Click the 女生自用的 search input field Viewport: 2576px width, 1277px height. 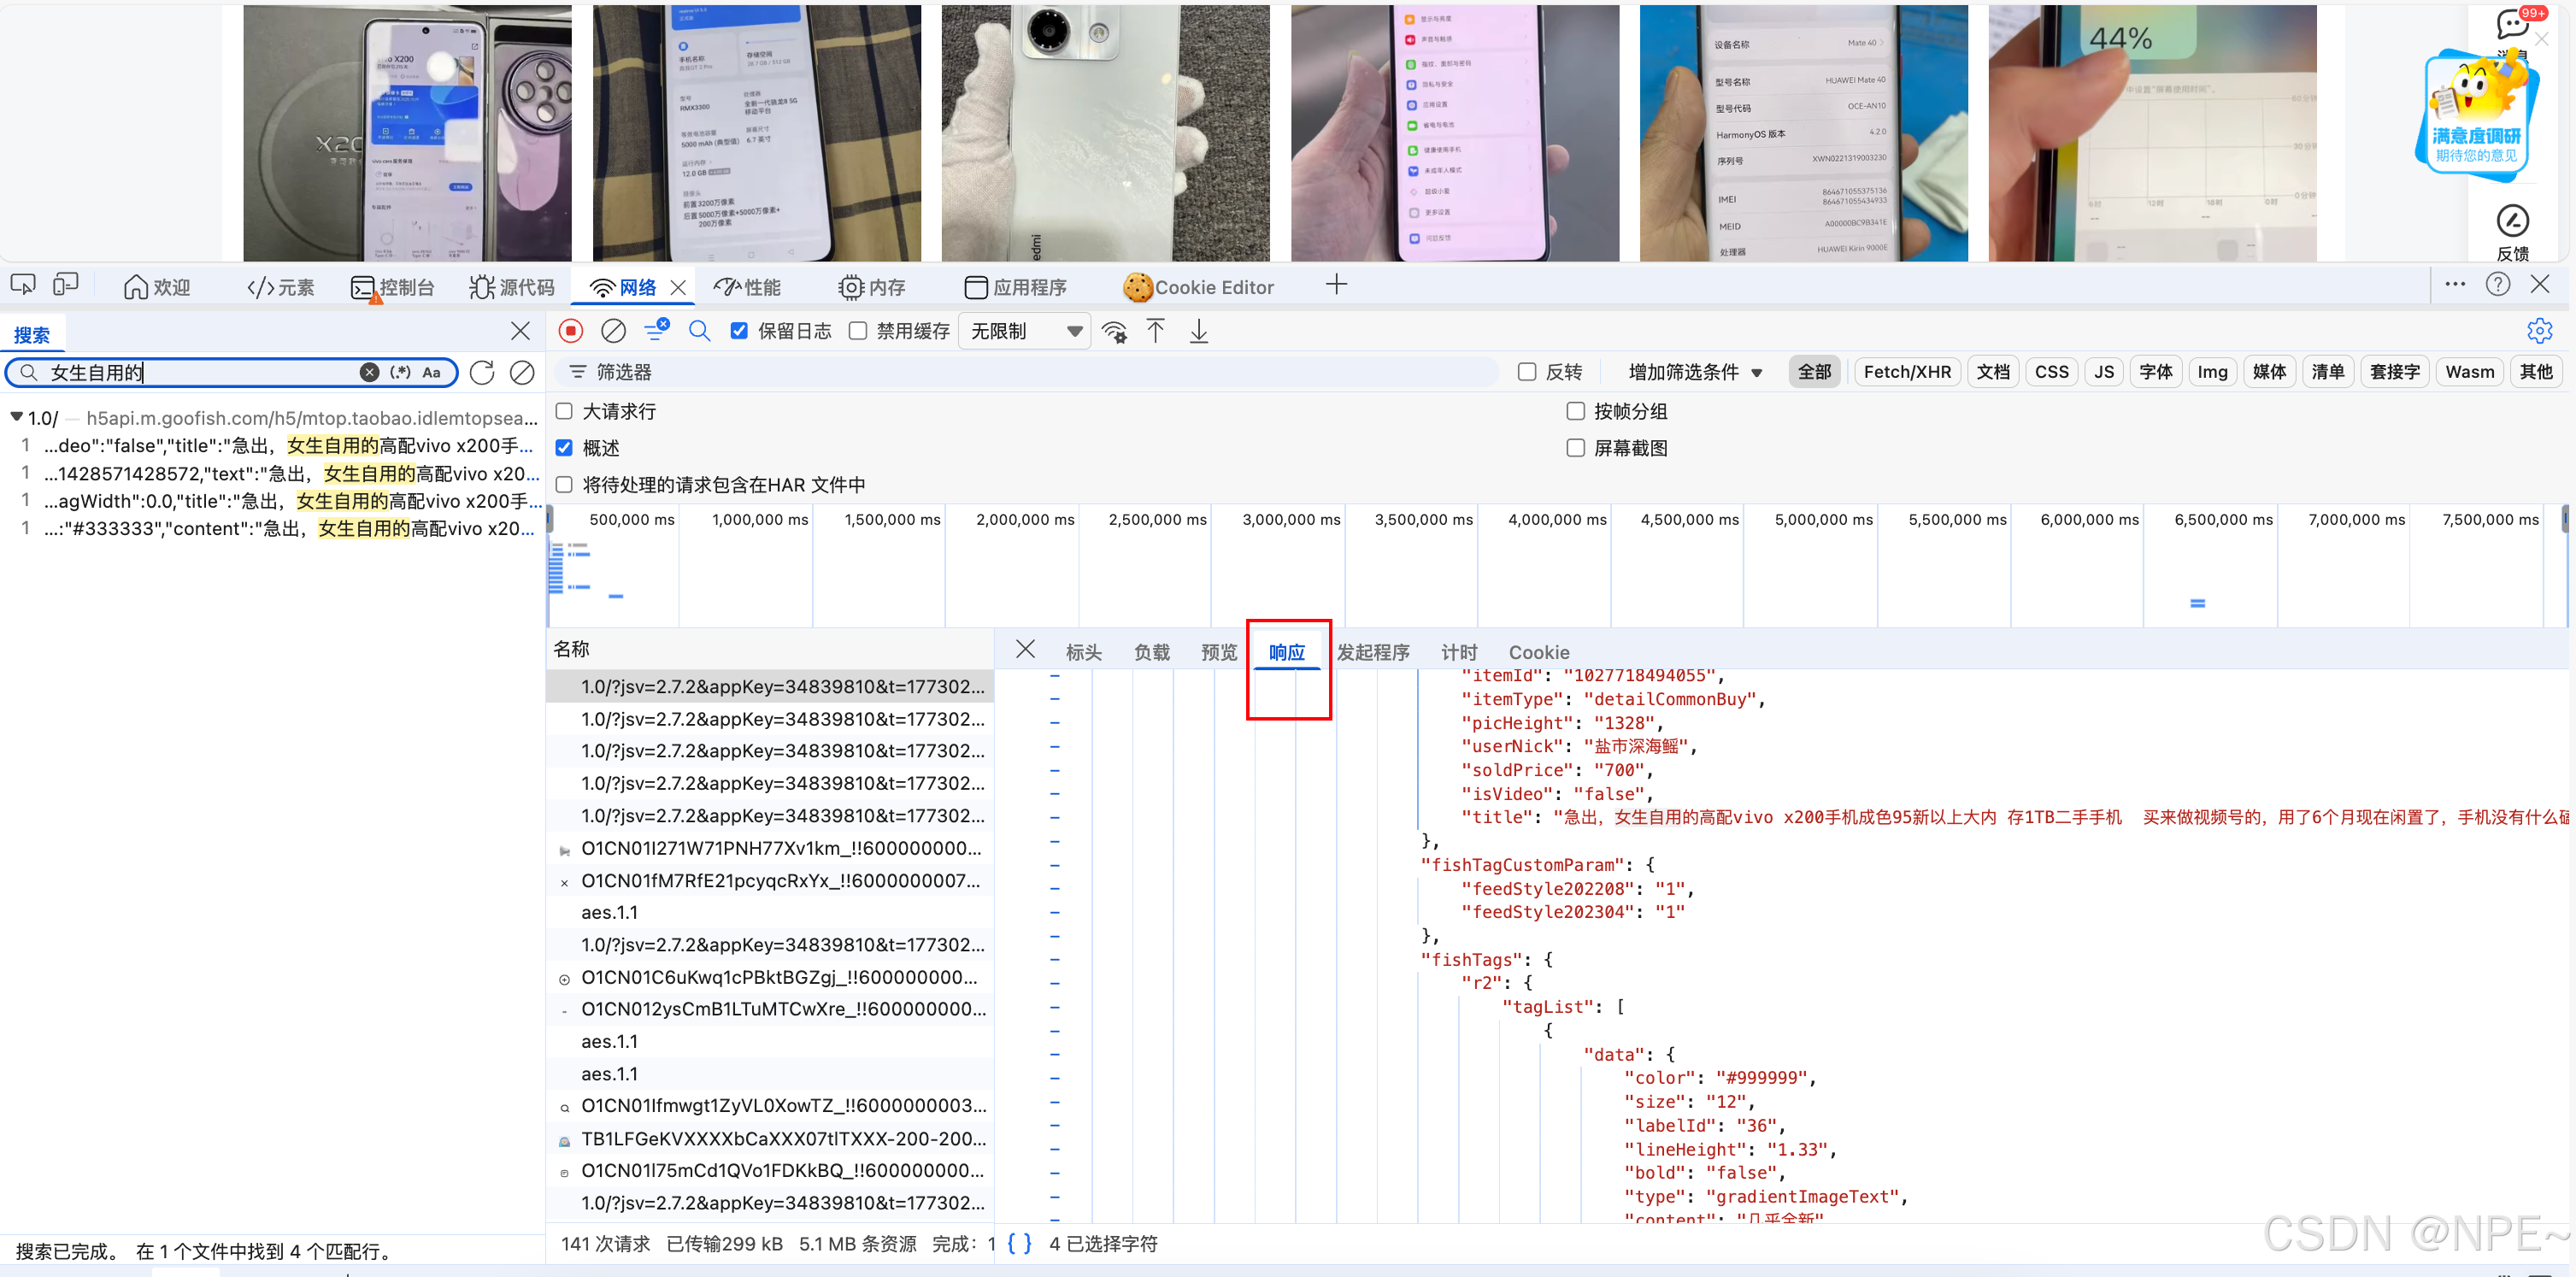click(x=200, y=373)
